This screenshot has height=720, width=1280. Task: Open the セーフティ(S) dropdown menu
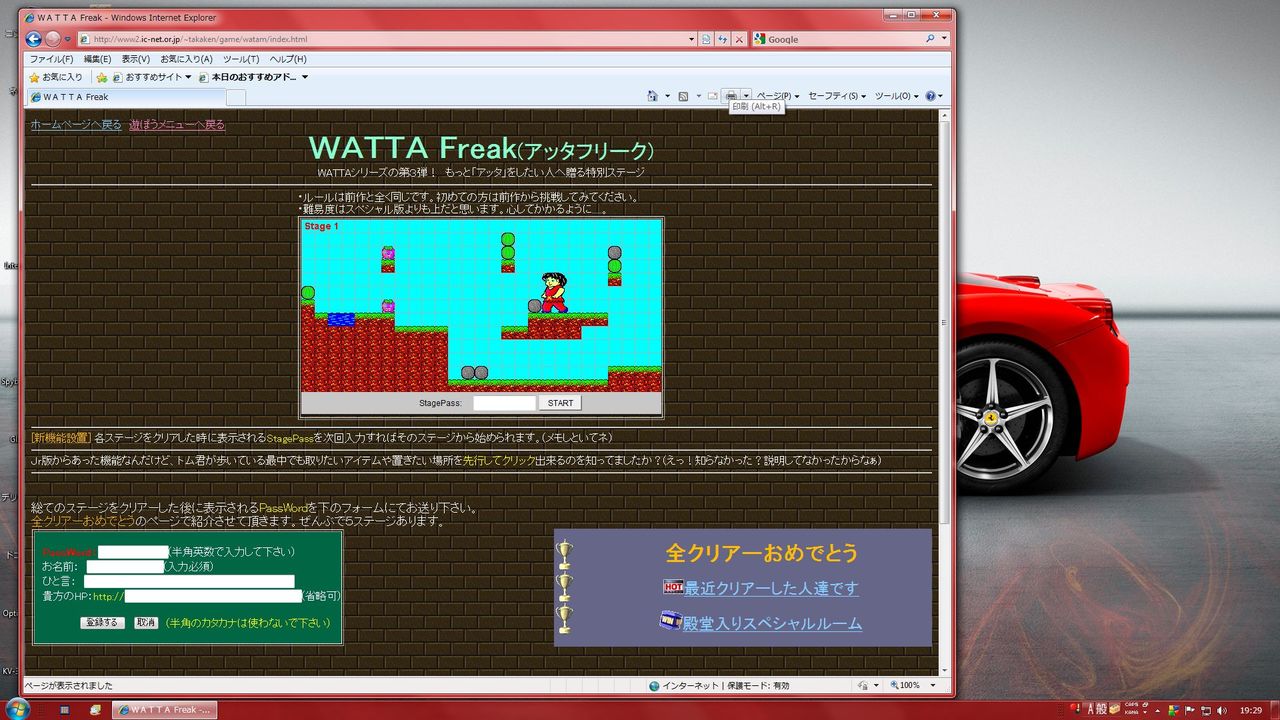click(x=837, y=96)
